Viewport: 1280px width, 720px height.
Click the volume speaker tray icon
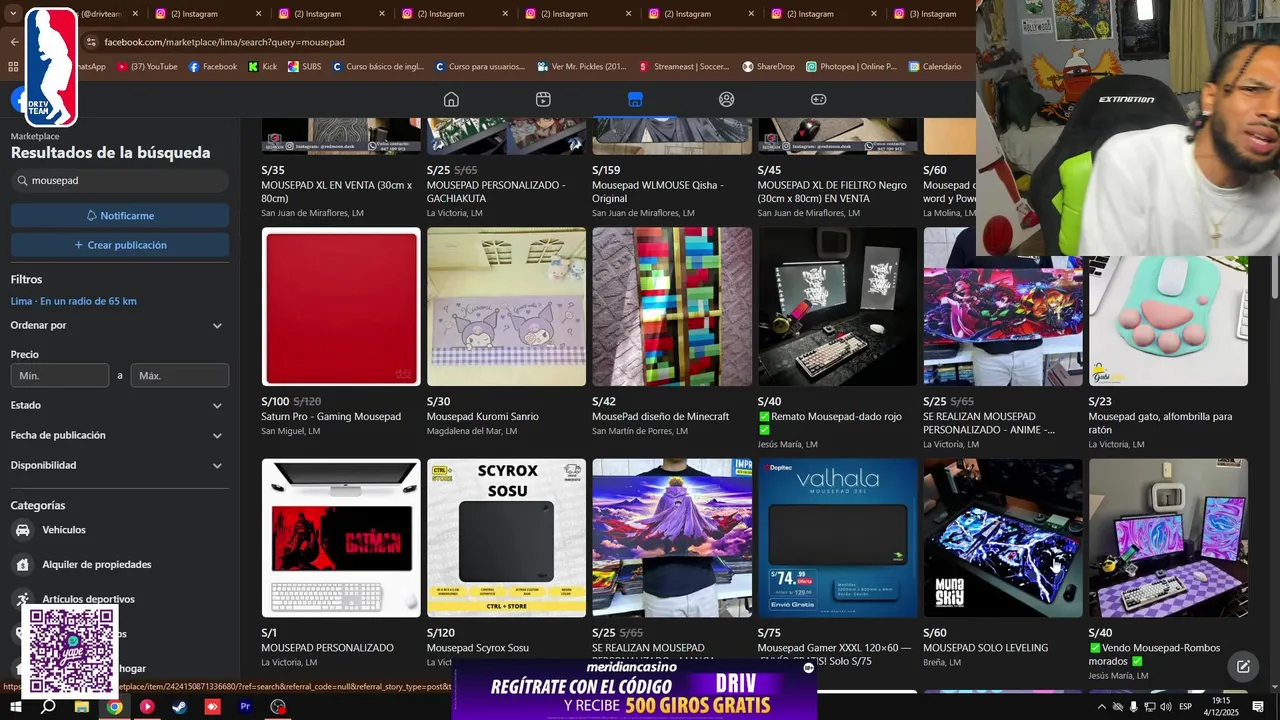click(1166, 707)
